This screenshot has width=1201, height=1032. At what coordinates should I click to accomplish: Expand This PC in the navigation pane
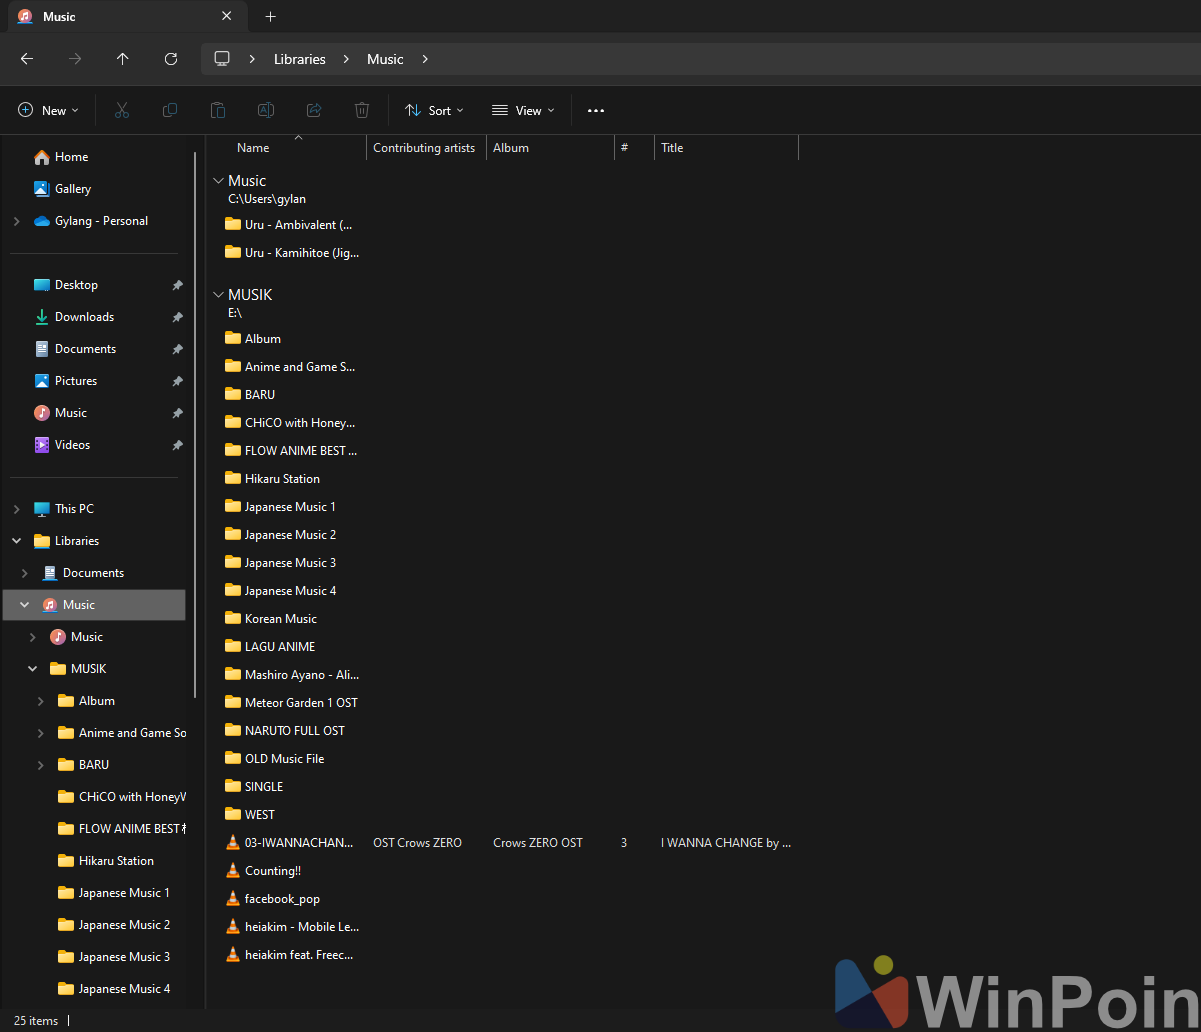tap(16, 508)
